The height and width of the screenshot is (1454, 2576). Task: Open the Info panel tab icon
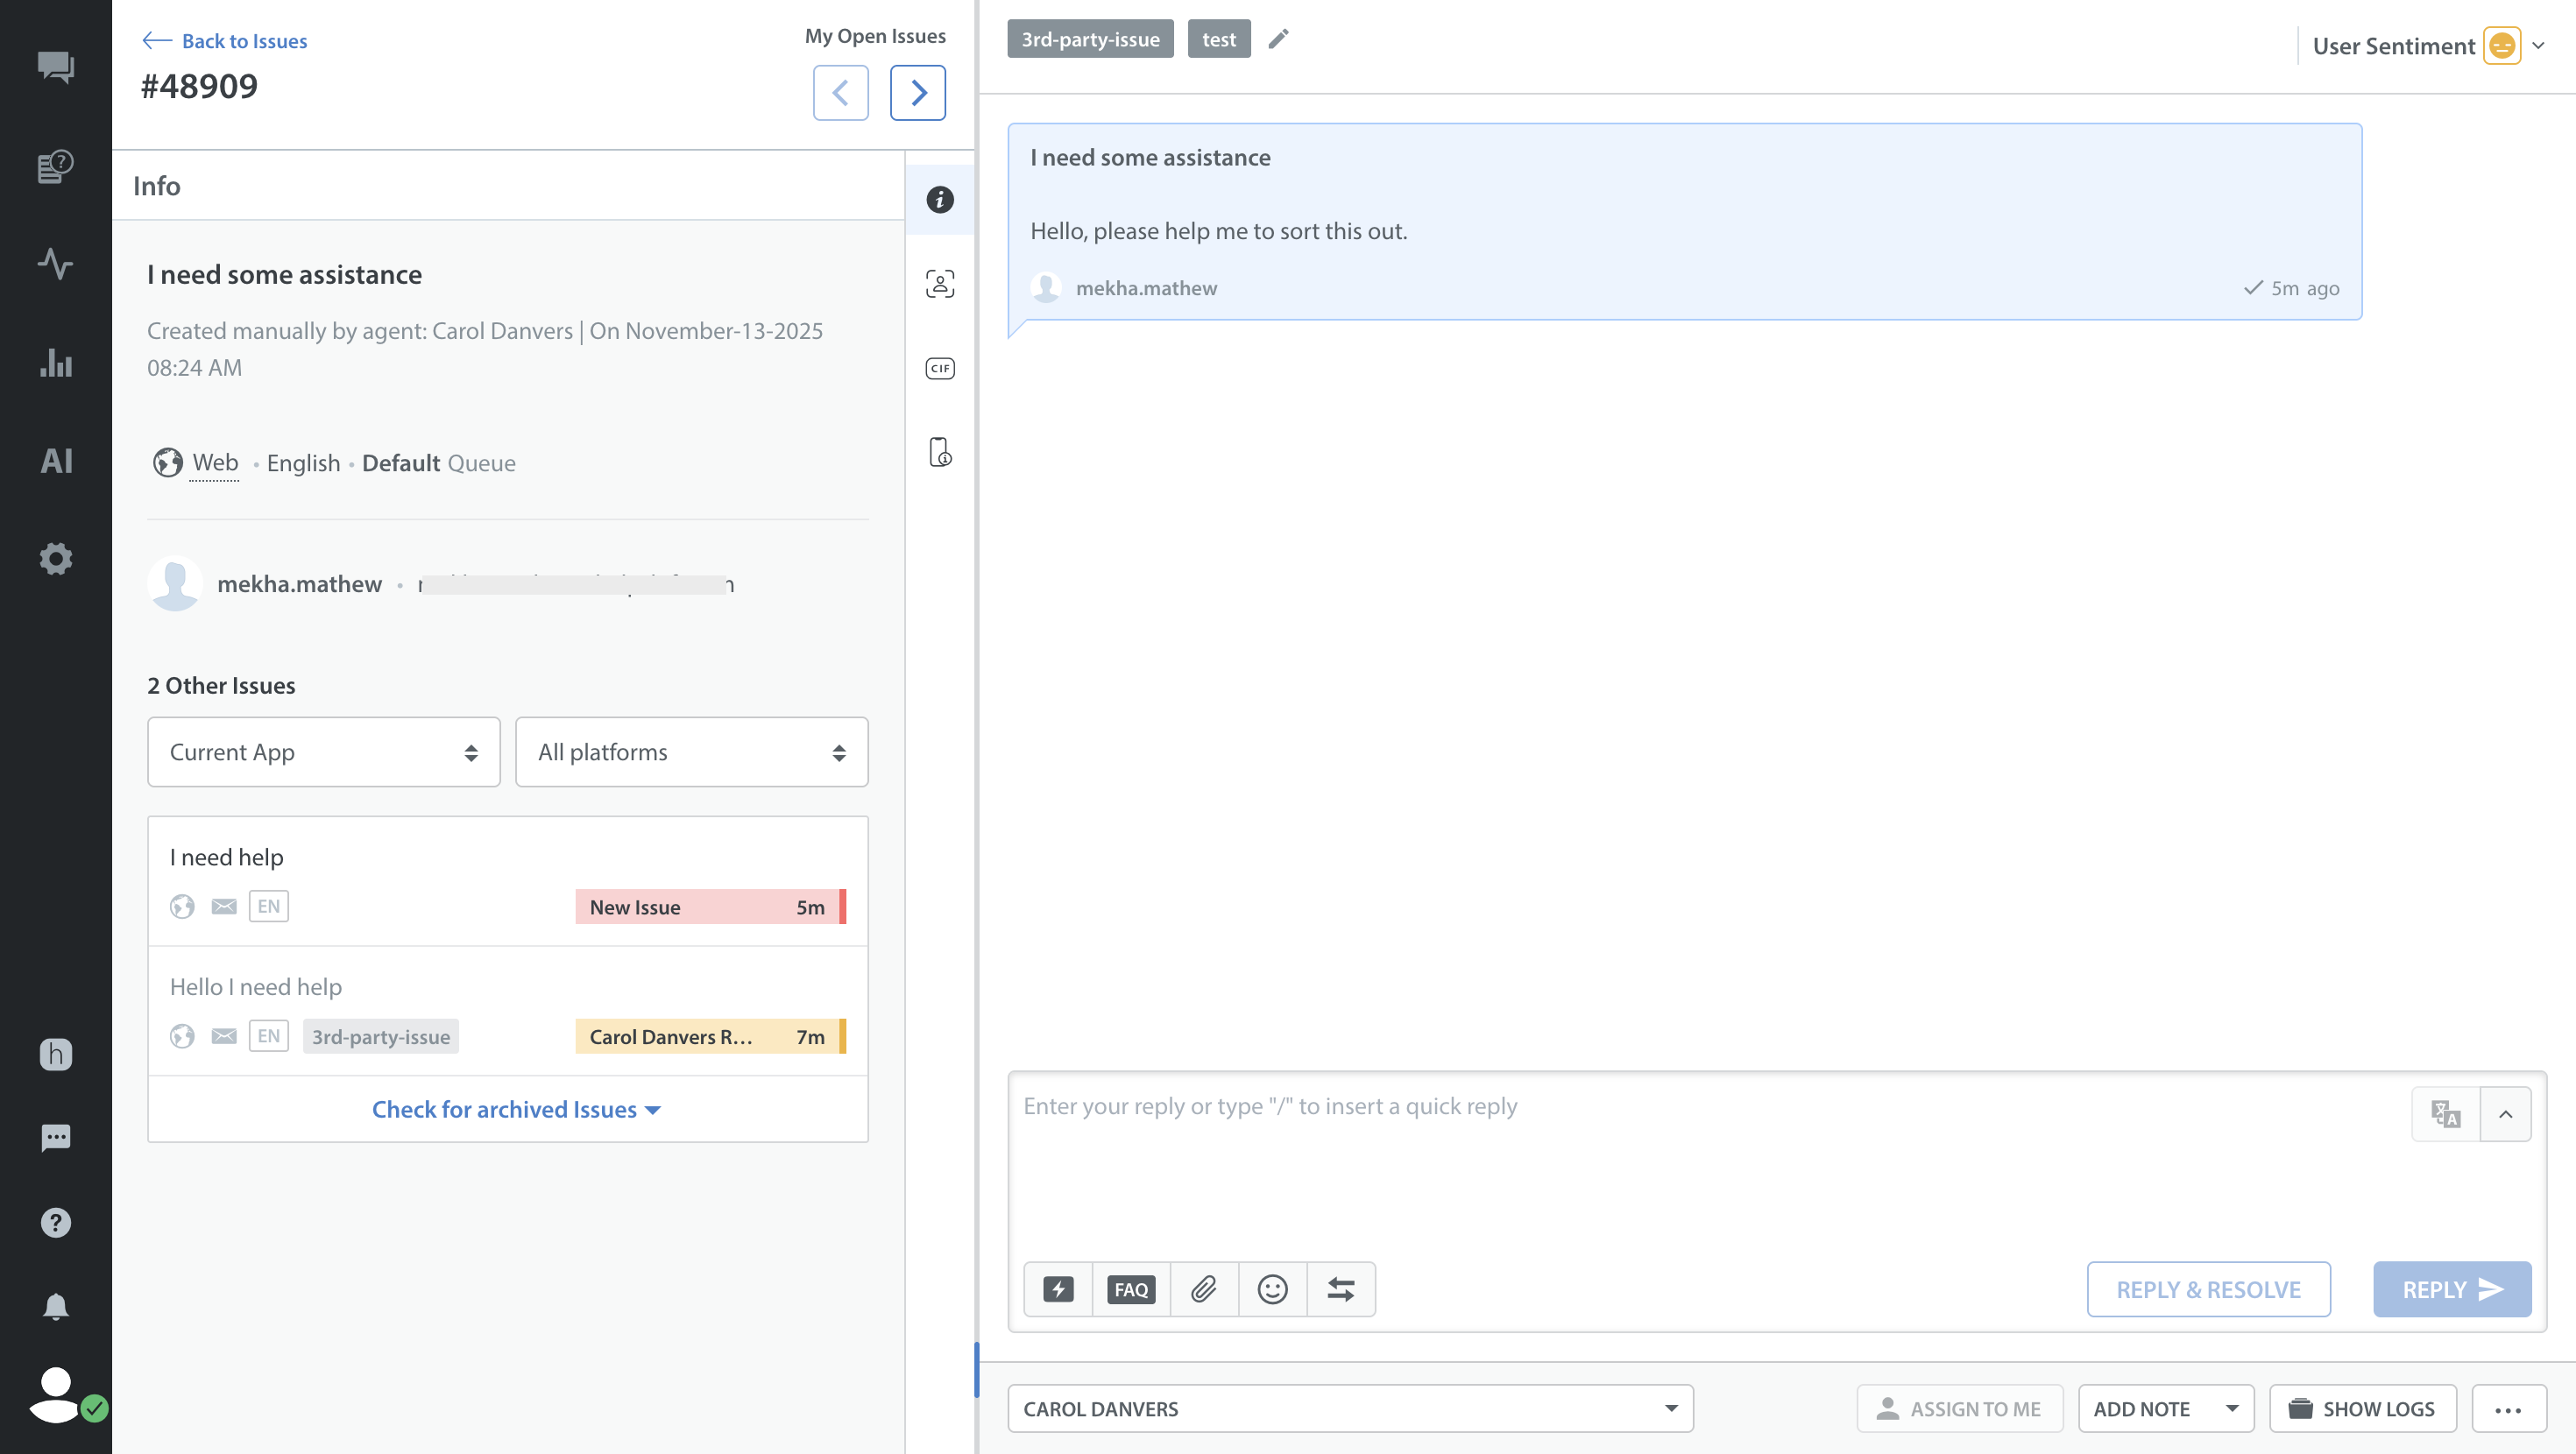pyautogui.click(x=939, y=199)
